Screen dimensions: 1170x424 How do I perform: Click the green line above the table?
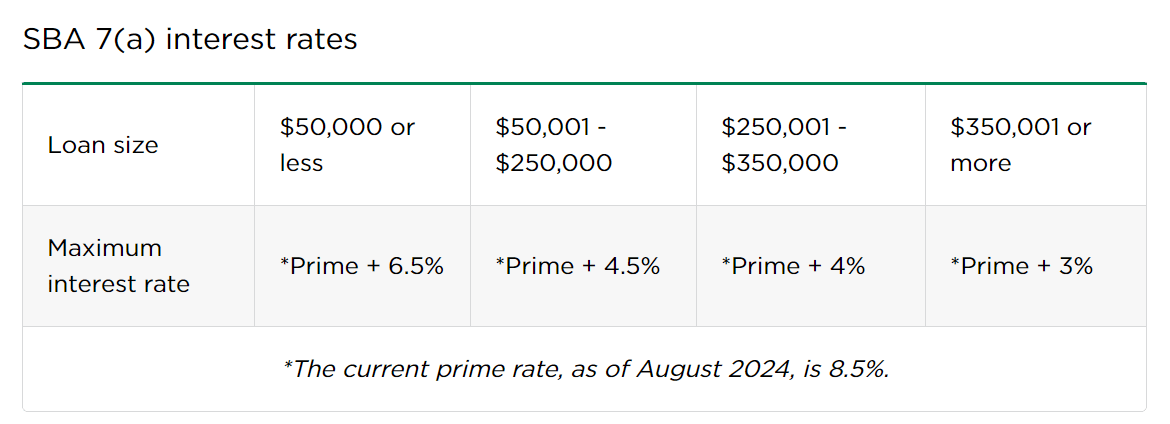[x=584, y=84]
